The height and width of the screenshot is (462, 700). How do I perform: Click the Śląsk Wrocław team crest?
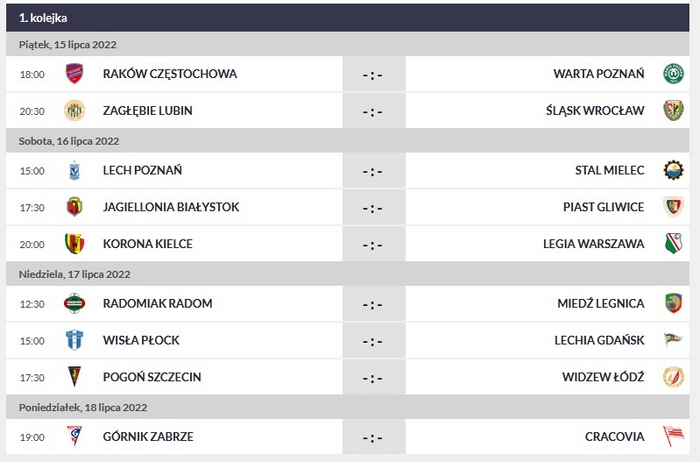[674, 110]
